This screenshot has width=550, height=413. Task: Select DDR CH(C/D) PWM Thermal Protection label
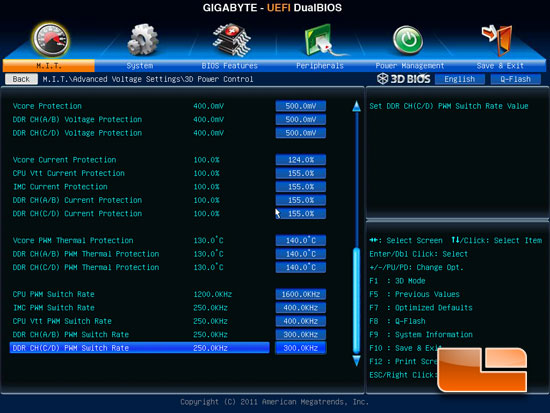point(86,267)
